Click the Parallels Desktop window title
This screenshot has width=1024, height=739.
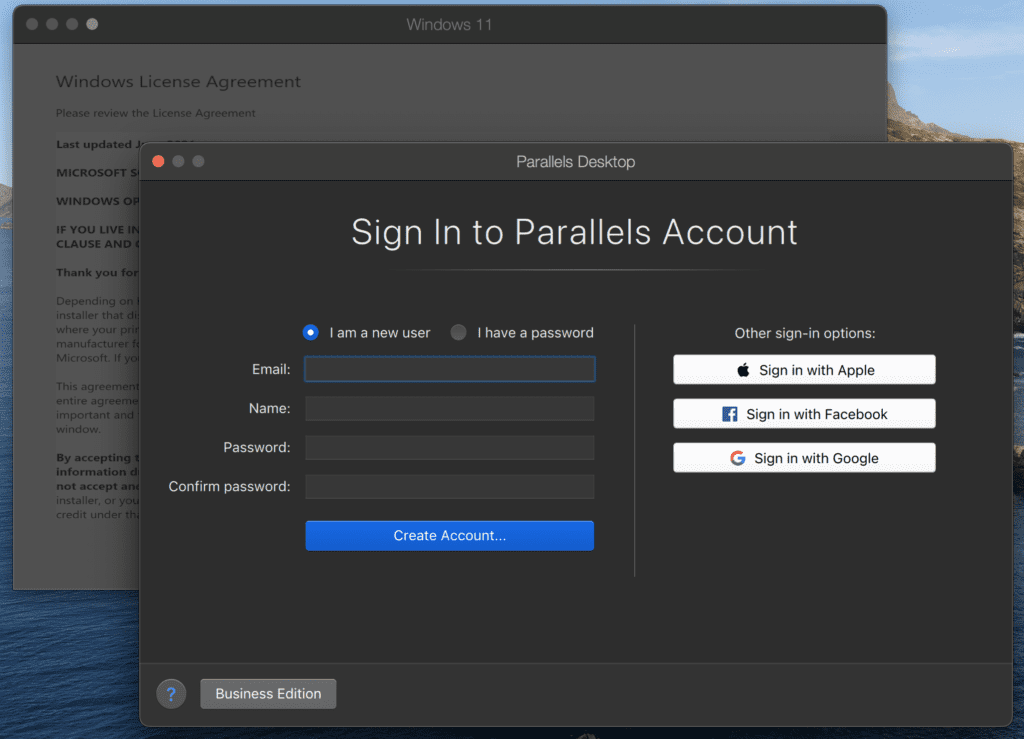pyautogui.click(x=575, y=161)
